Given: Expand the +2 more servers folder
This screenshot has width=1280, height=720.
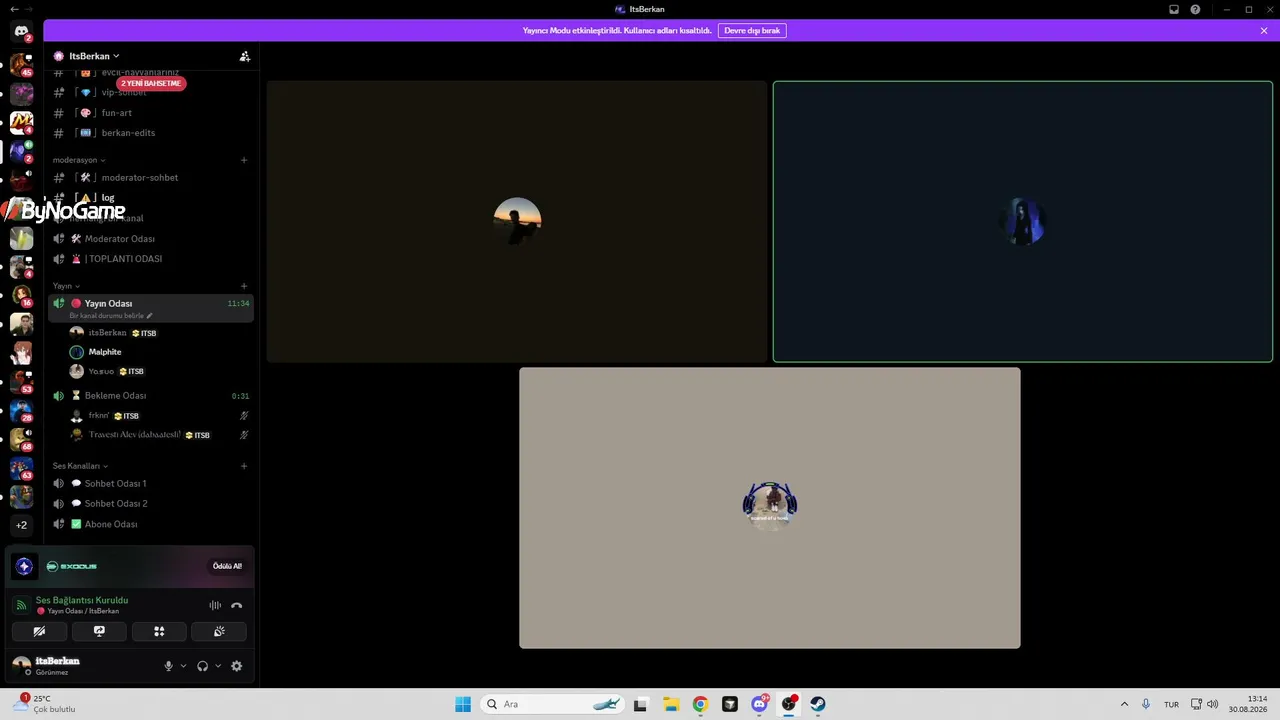Looking at the screenshot, I should point(21,525).
